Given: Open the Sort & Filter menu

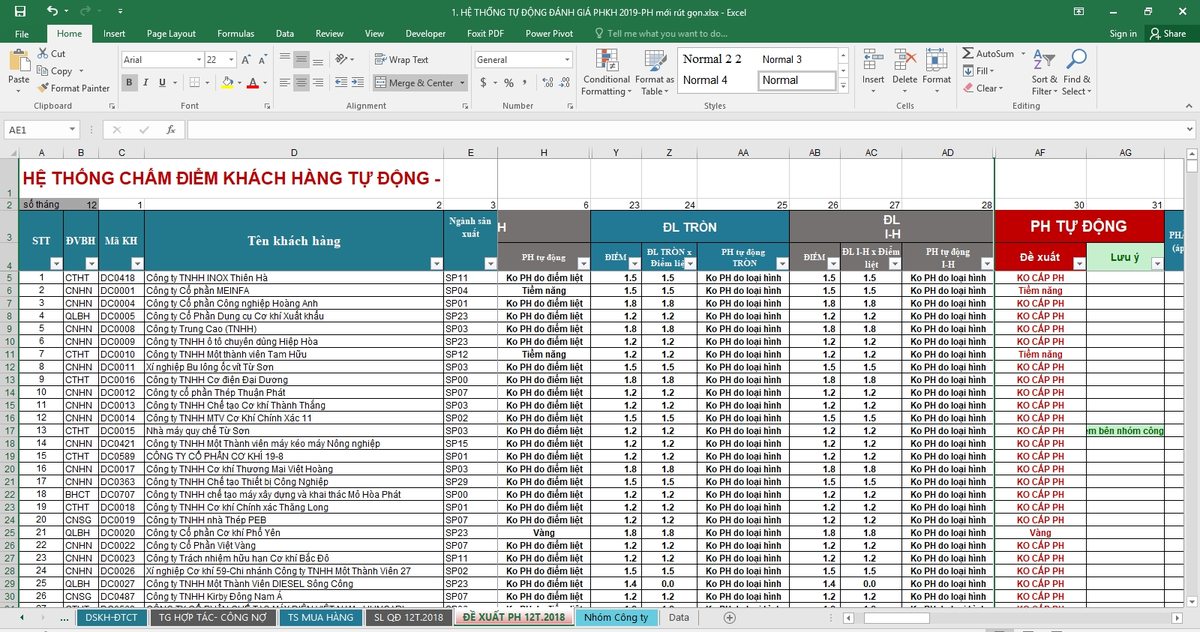Looking at the screenshot, I should point(1044,72).
